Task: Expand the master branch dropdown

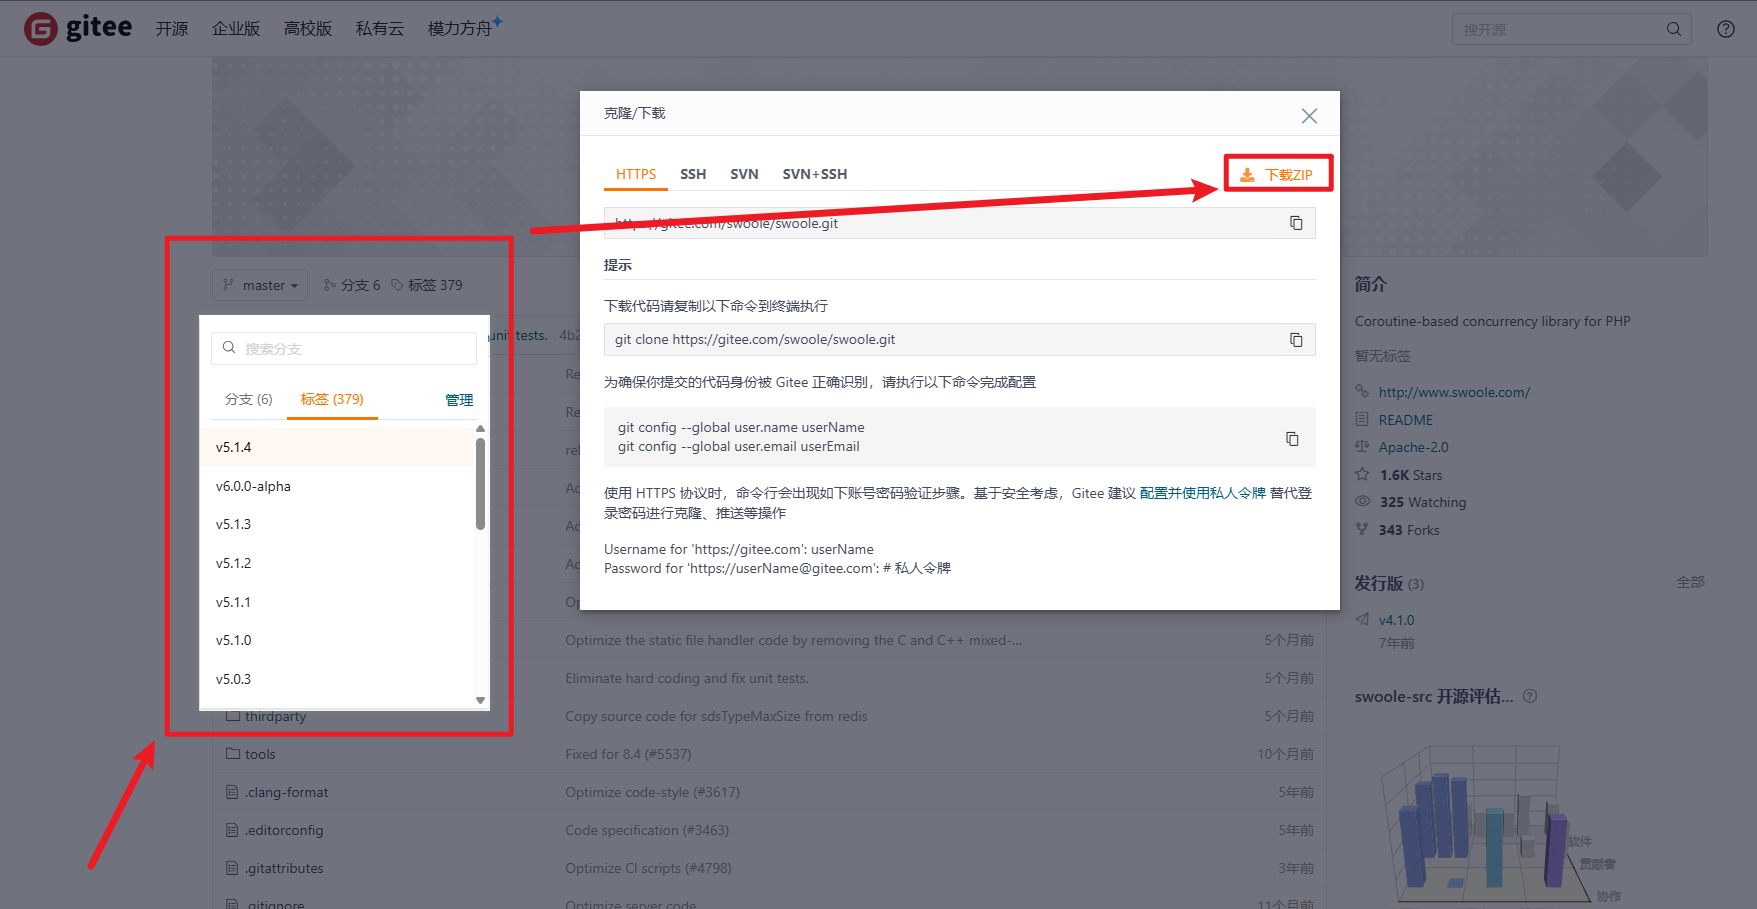Action: pos(259,285)
